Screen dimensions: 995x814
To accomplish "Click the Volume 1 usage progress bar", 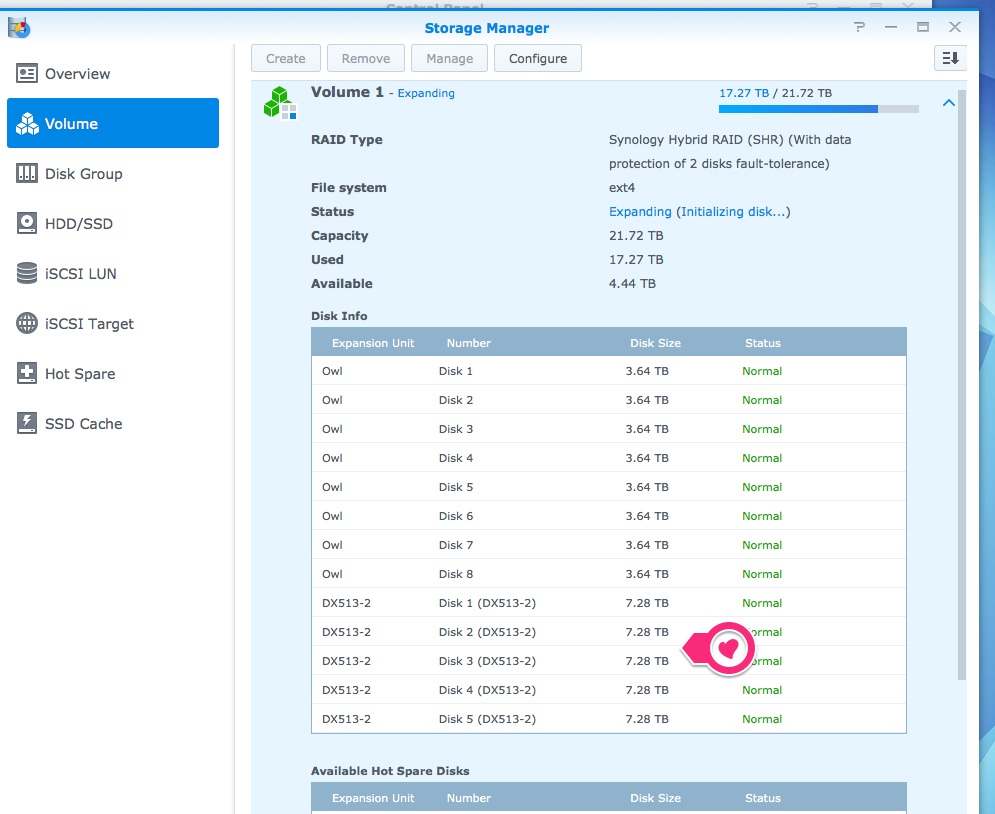I will [819, 109].
